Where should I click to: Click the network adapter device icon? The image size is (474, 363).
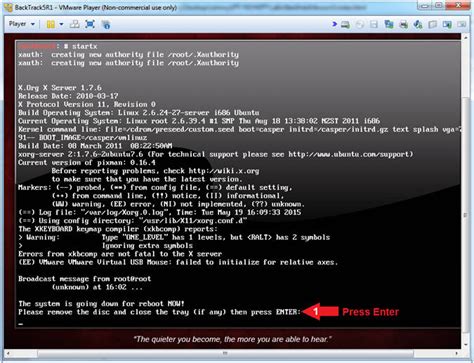(x=389, y=24)
